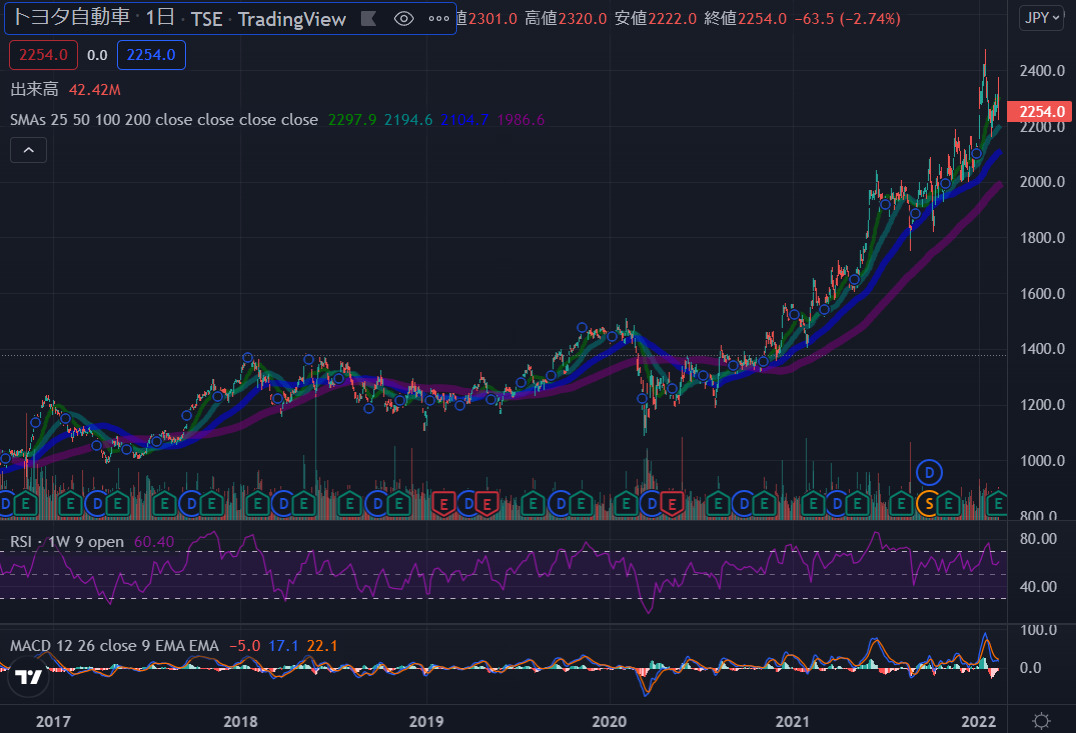The height and width of the screenshot is (733, 1076).
Task: Click the 1日 interval label in title
Action: 160,17
